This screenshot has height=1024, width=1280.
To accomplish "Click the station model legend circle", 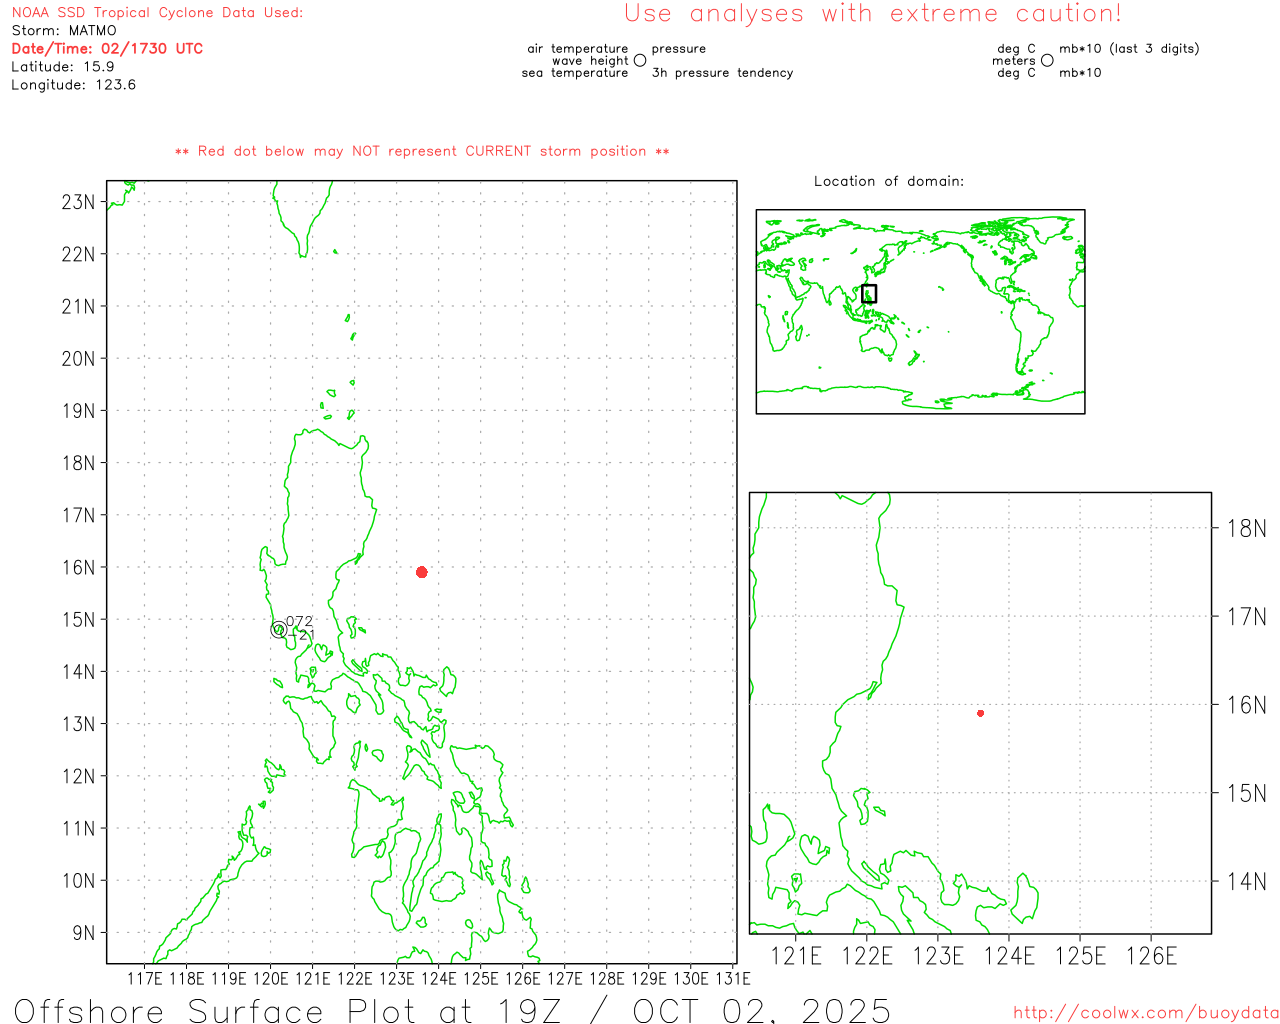I will coord(640,61).
